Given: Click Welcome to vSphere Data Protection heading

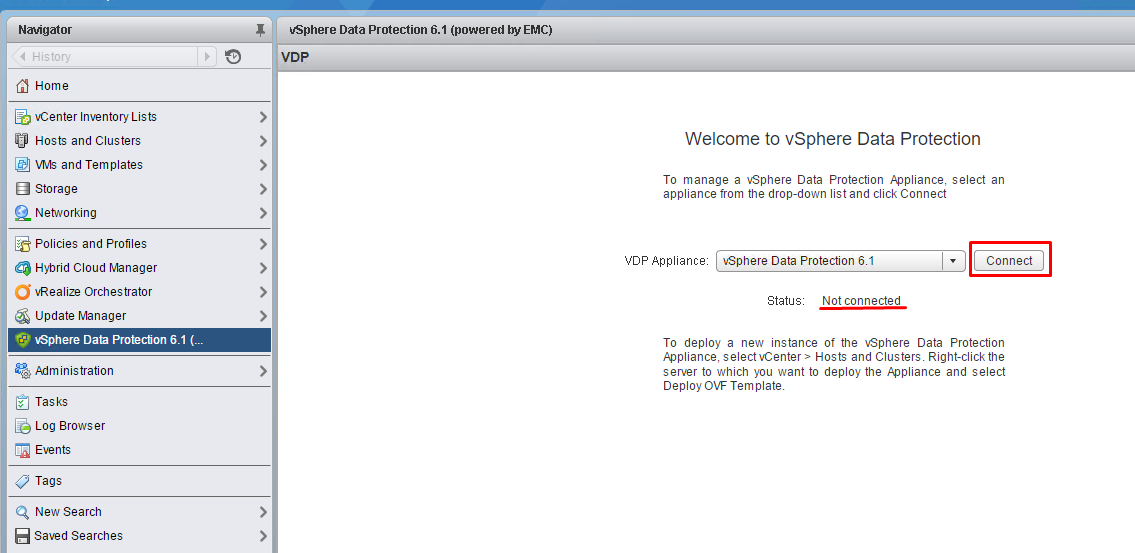Looking at the screenshot, I should 832,139.
